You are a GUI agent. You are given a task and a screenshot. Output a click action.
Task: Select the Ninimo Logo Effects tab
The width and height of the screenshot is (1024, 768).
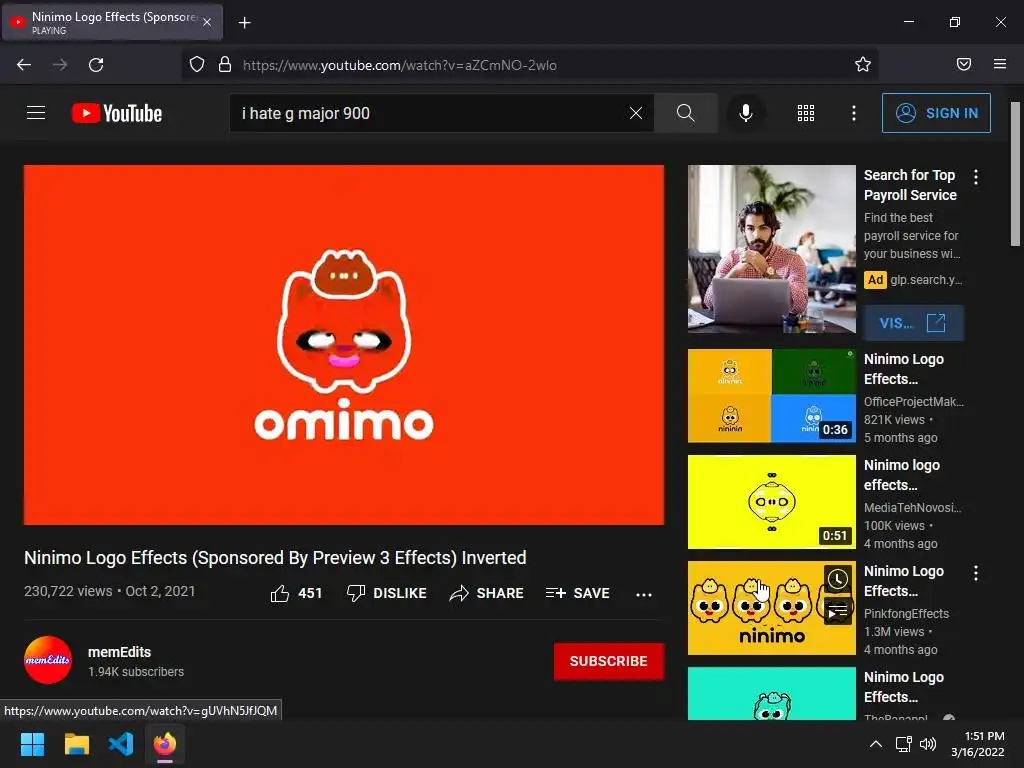coord(111,22)
